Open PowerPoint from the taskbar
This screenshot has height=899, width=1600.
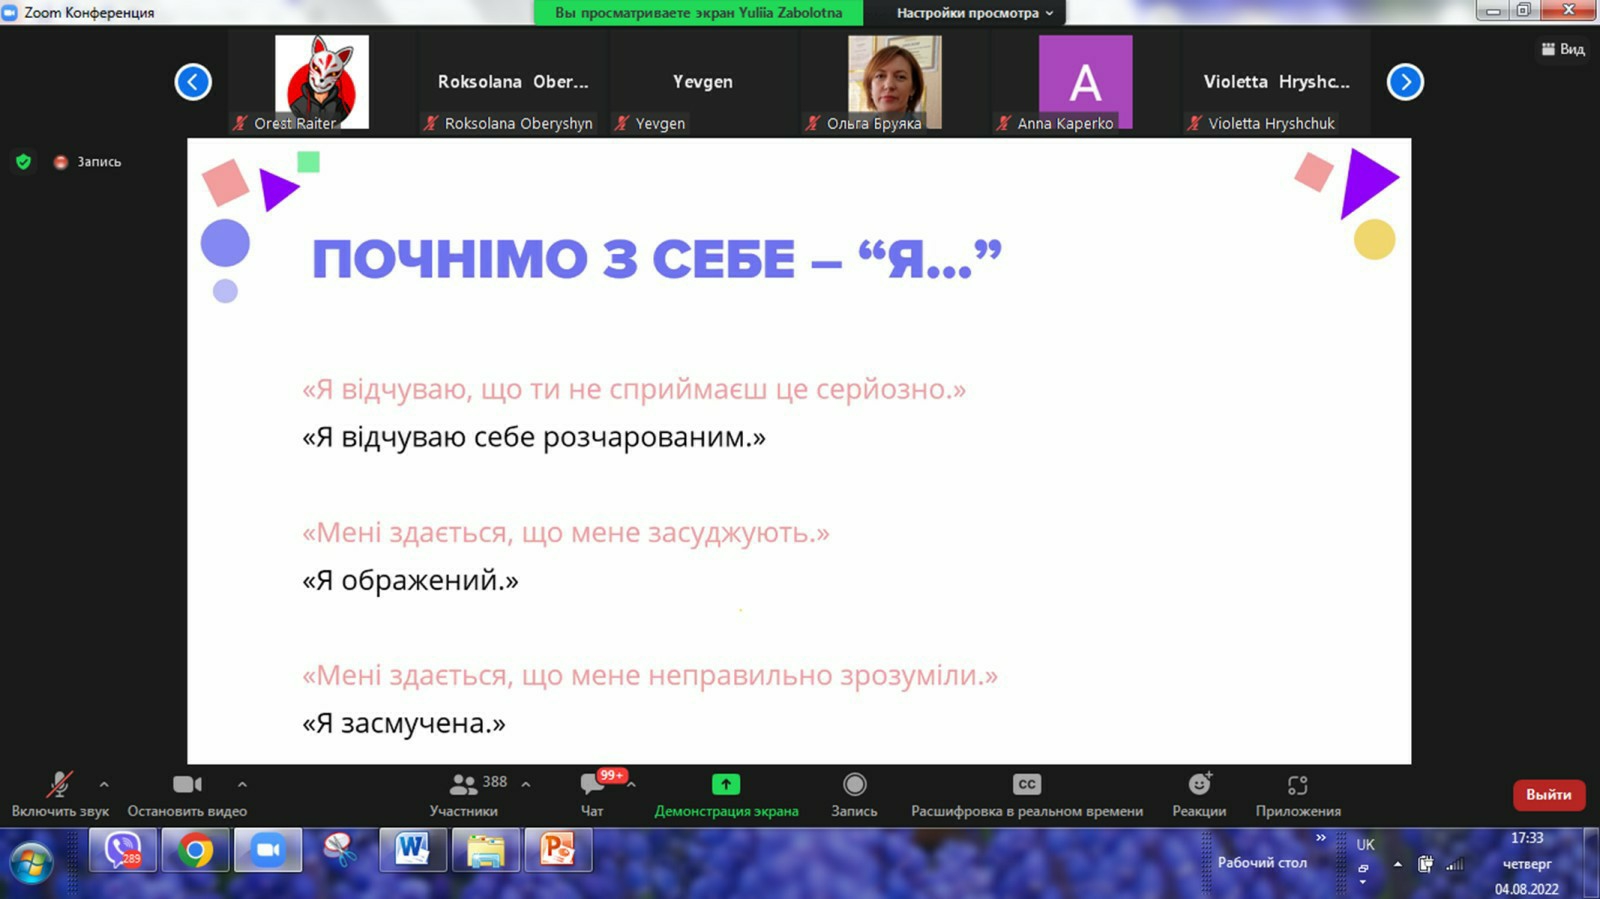click(558, 851)
